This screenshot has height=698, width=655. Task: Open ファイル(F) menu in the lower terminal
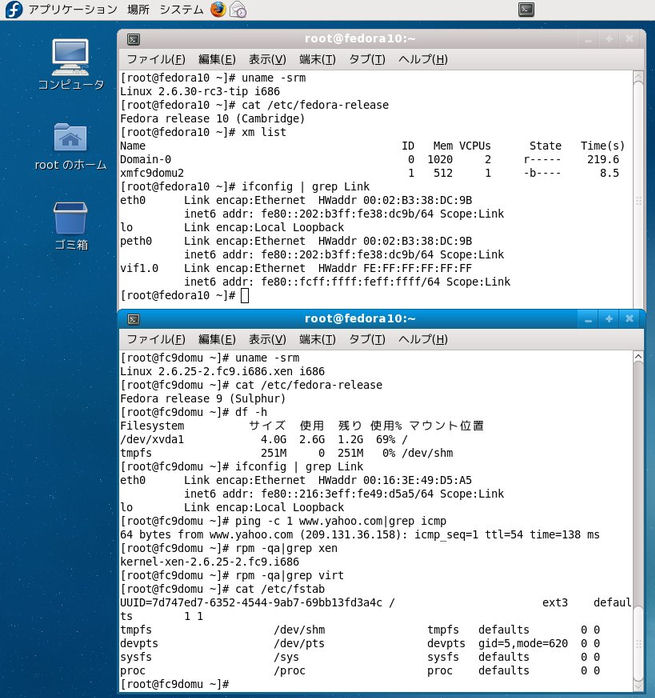[156, 339]
